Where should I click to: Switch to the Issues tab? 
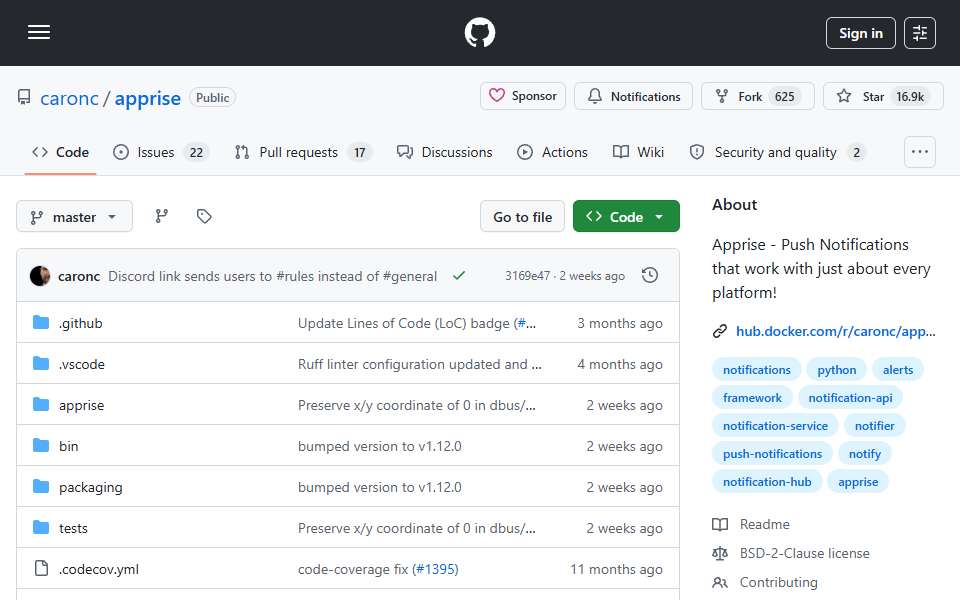(x=161, y=152)
